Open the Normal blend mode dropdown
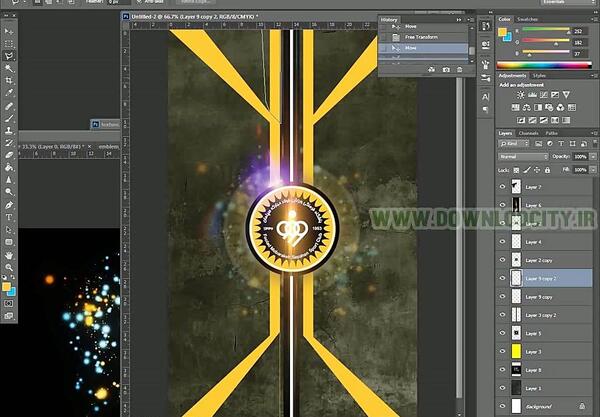The image size is (600, 417). [523, 156]
